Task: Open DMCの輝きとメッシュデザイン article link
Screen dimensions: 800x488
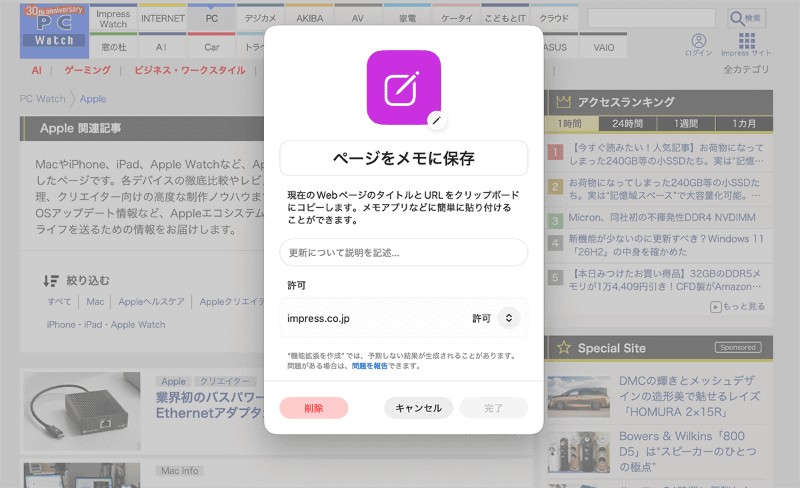Action: tap(689, 396)
